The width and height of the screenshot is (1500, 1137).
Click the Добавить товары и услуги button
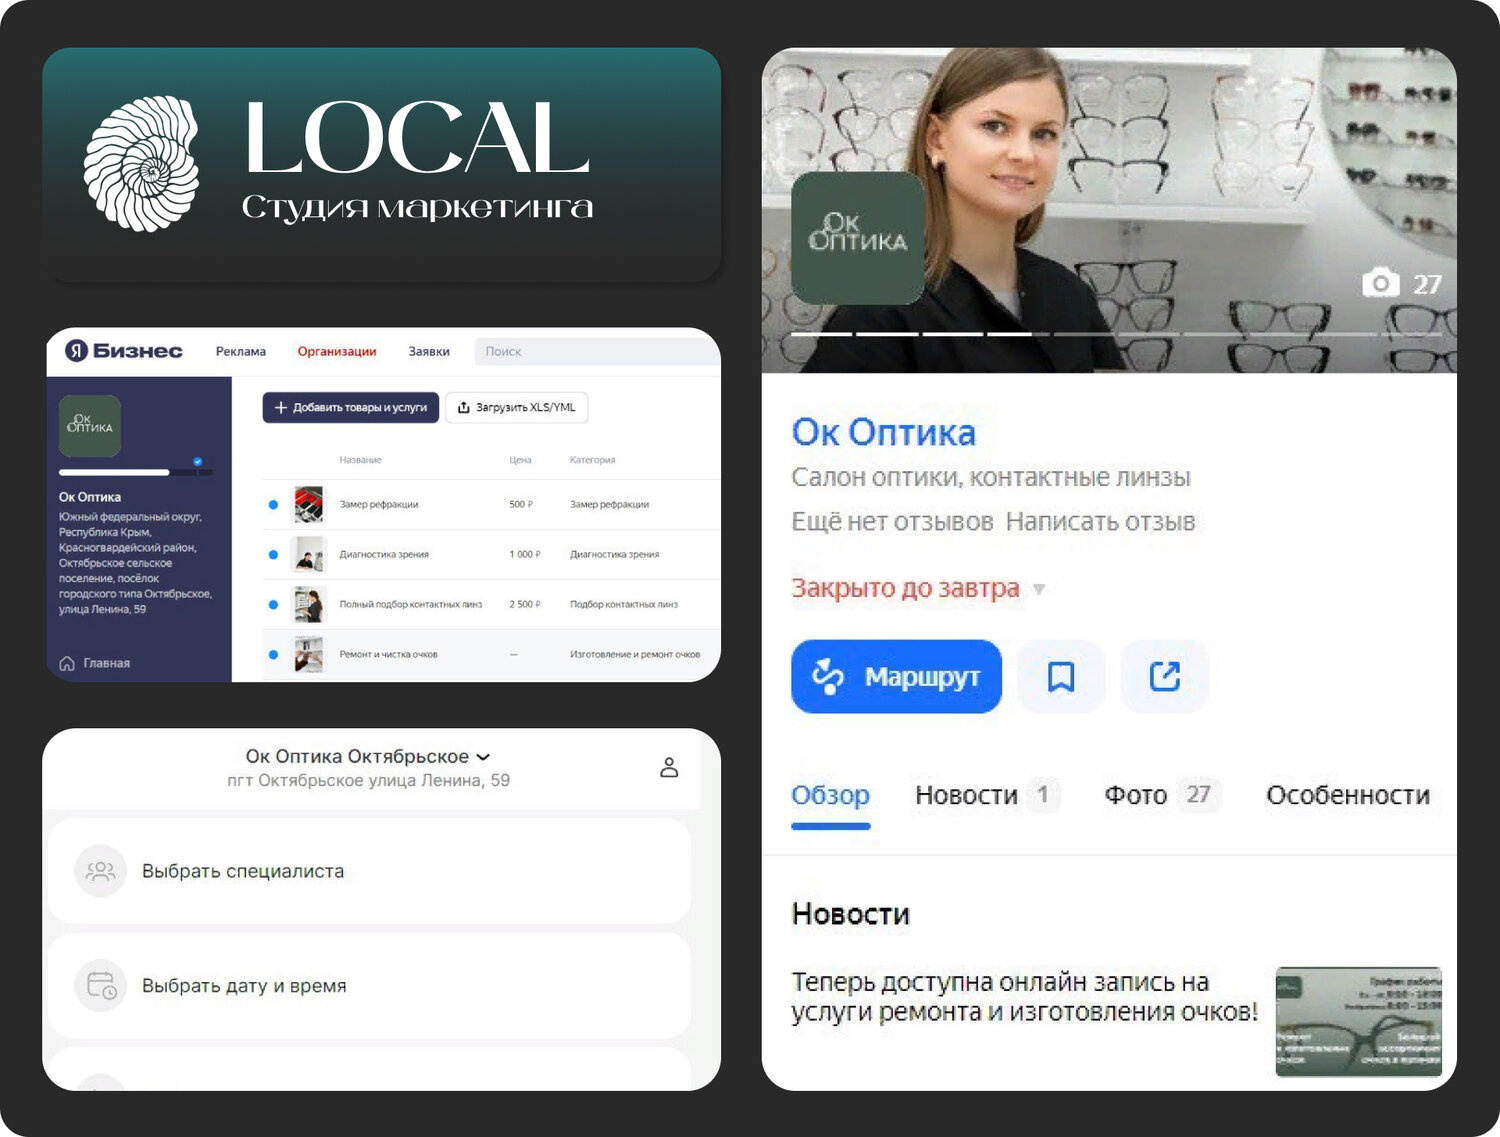pos(349,407)
